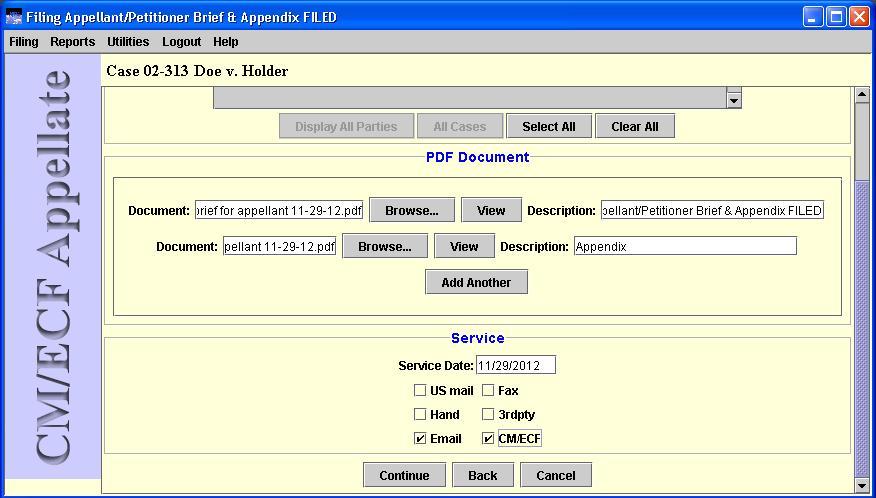Click the Add Another button
876x498 pixels.
[x=476, y=282]
